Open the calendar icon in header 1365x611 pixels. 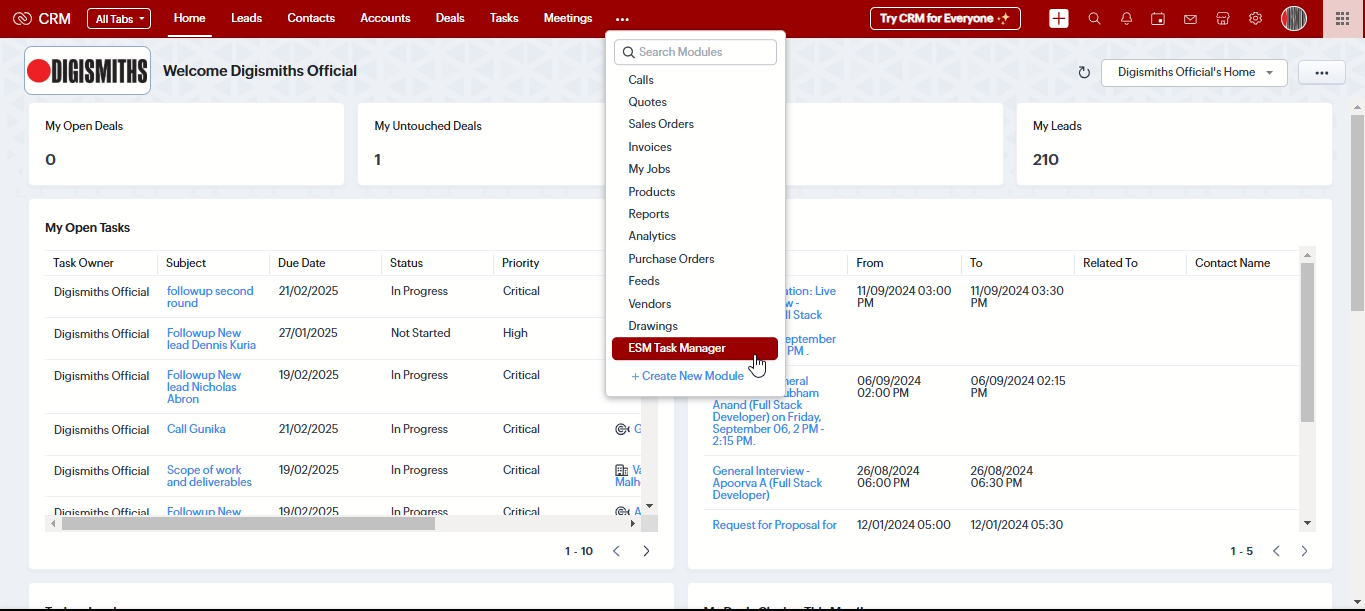tap(1158, 19)
